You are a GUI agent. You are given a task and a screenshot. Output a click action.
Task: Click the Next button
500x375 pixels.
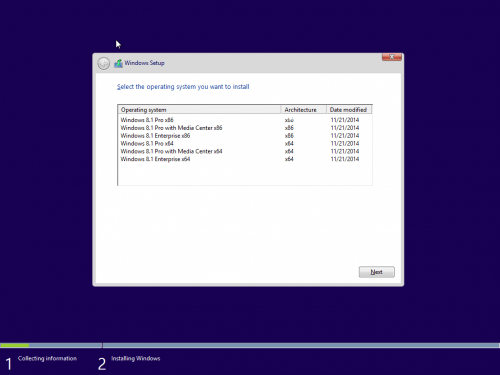(377, 272)
